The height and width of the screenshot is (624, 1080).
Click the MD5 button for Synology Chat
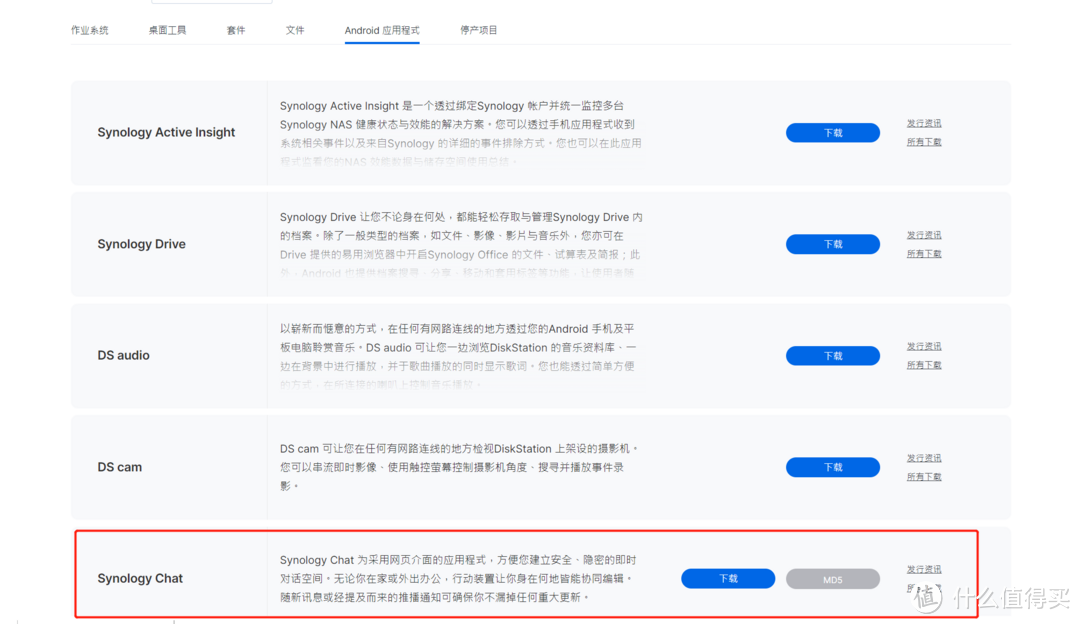(x=833, y=578)
